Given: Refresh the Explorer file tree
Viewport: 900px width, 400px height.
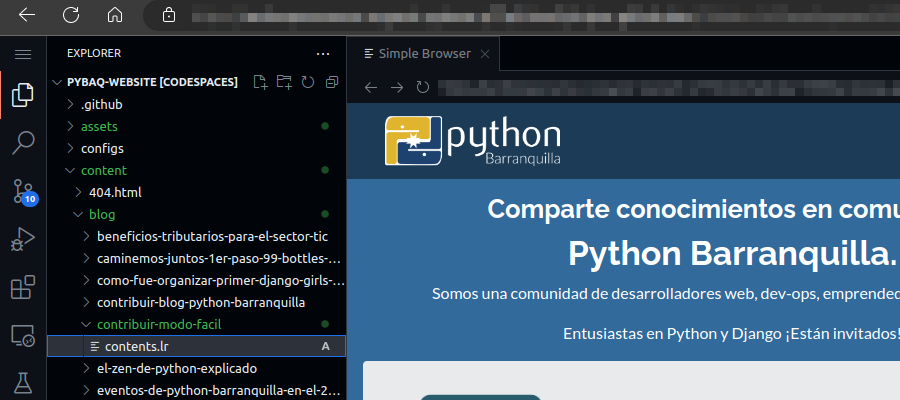Looking at the screenshot, I should (x=308, y=82).
